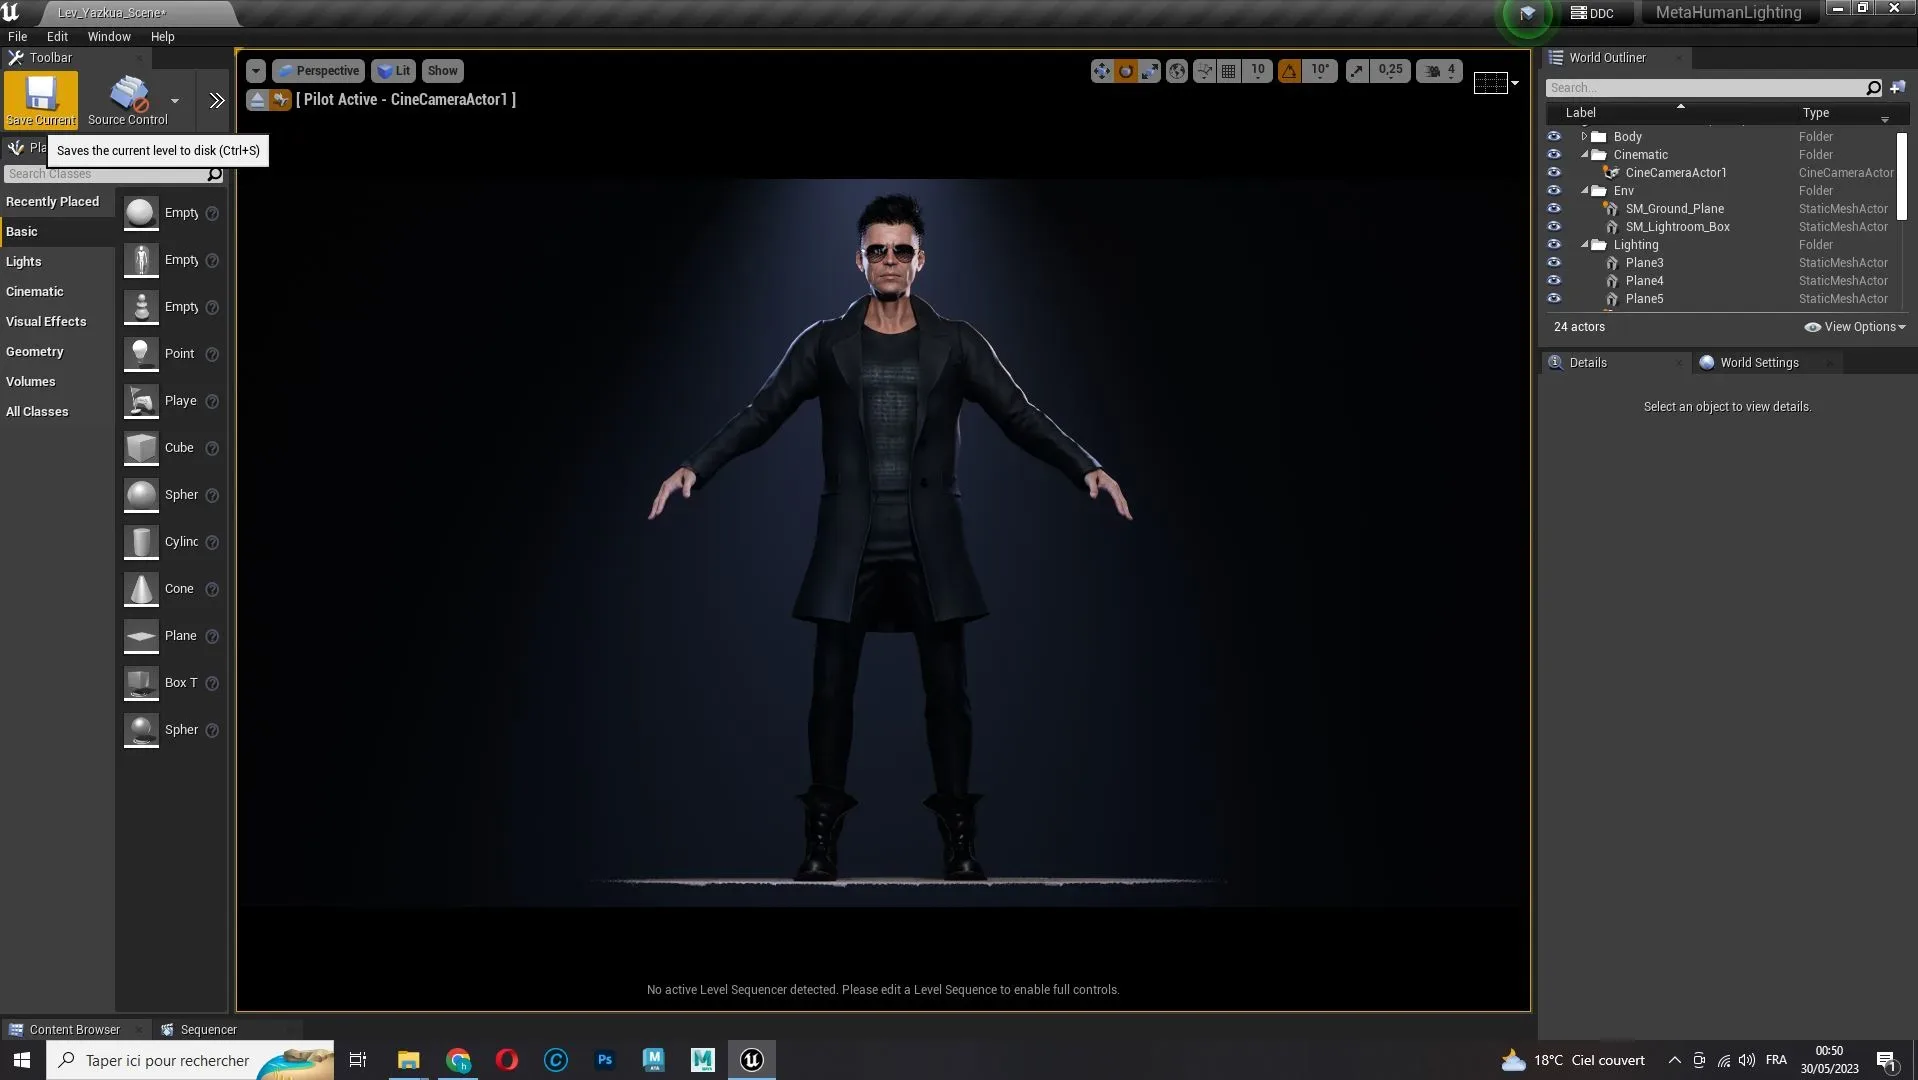Collapse the Env folder

tap(1586, 190)
